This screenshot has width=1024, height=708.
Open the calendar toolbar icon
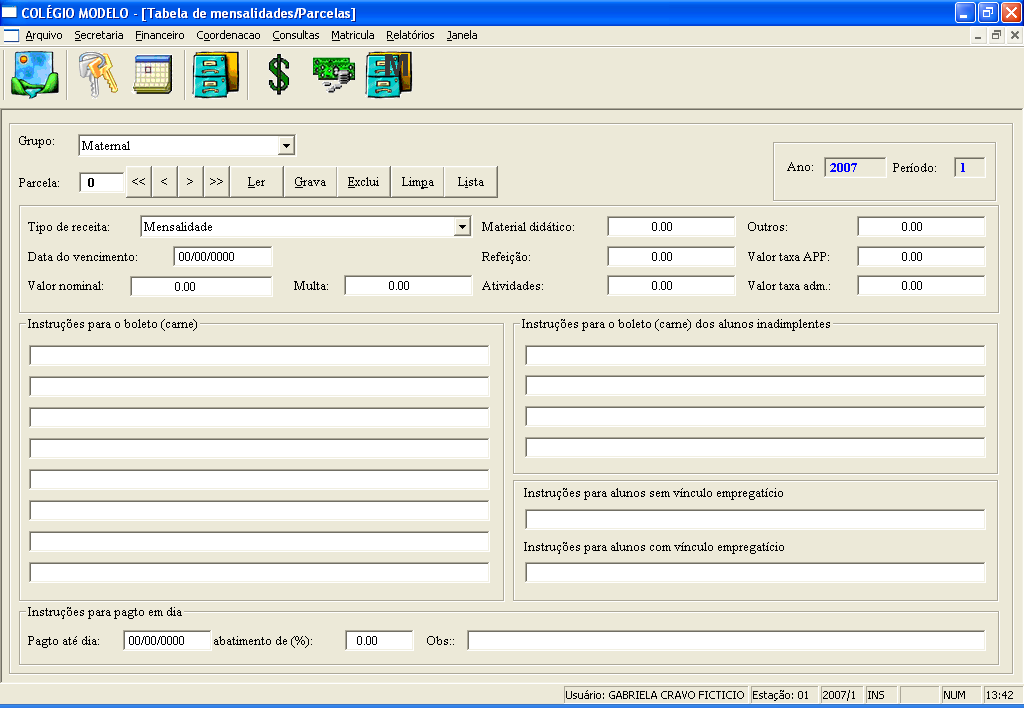(x=153, y=75)
